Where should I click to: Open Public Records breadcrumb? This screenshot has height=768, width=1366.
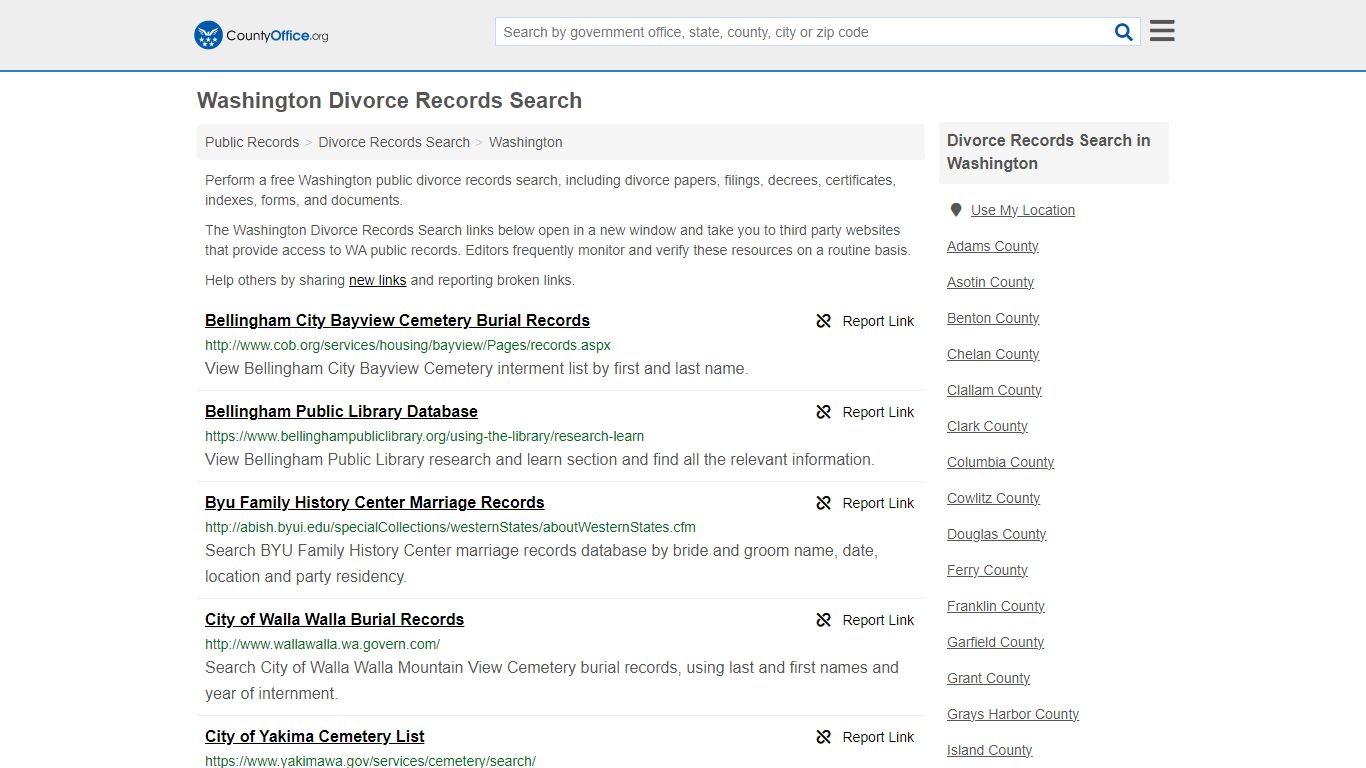(x=252, y=142)
